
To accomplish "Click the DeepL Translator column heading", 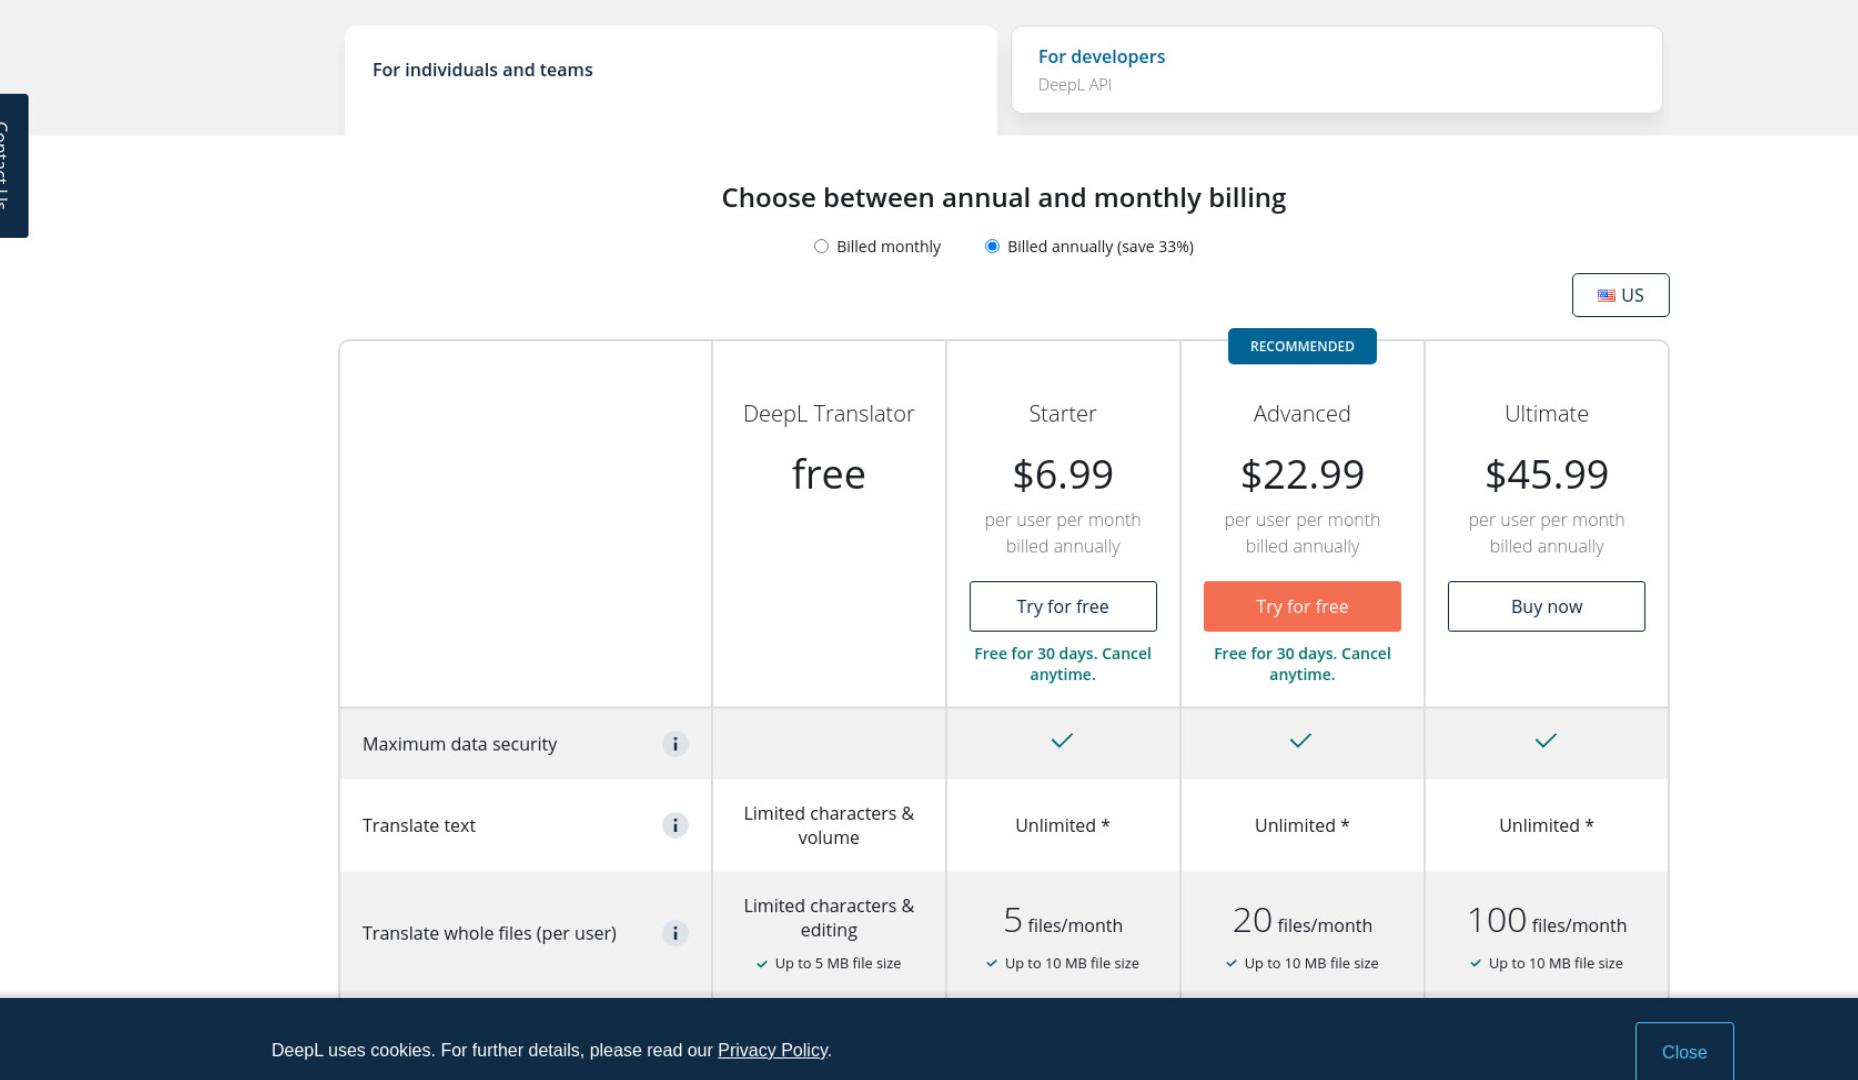I will (x=829, y=414).
